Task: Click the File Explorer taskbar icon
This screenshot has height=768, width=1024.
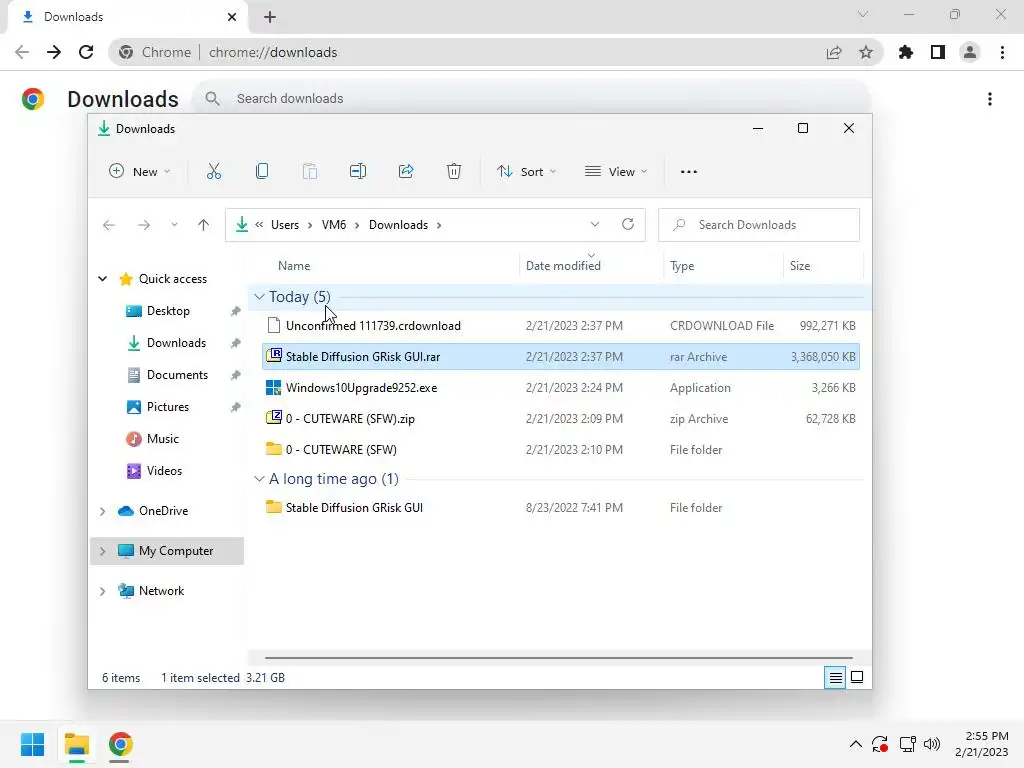Action: 77,744
